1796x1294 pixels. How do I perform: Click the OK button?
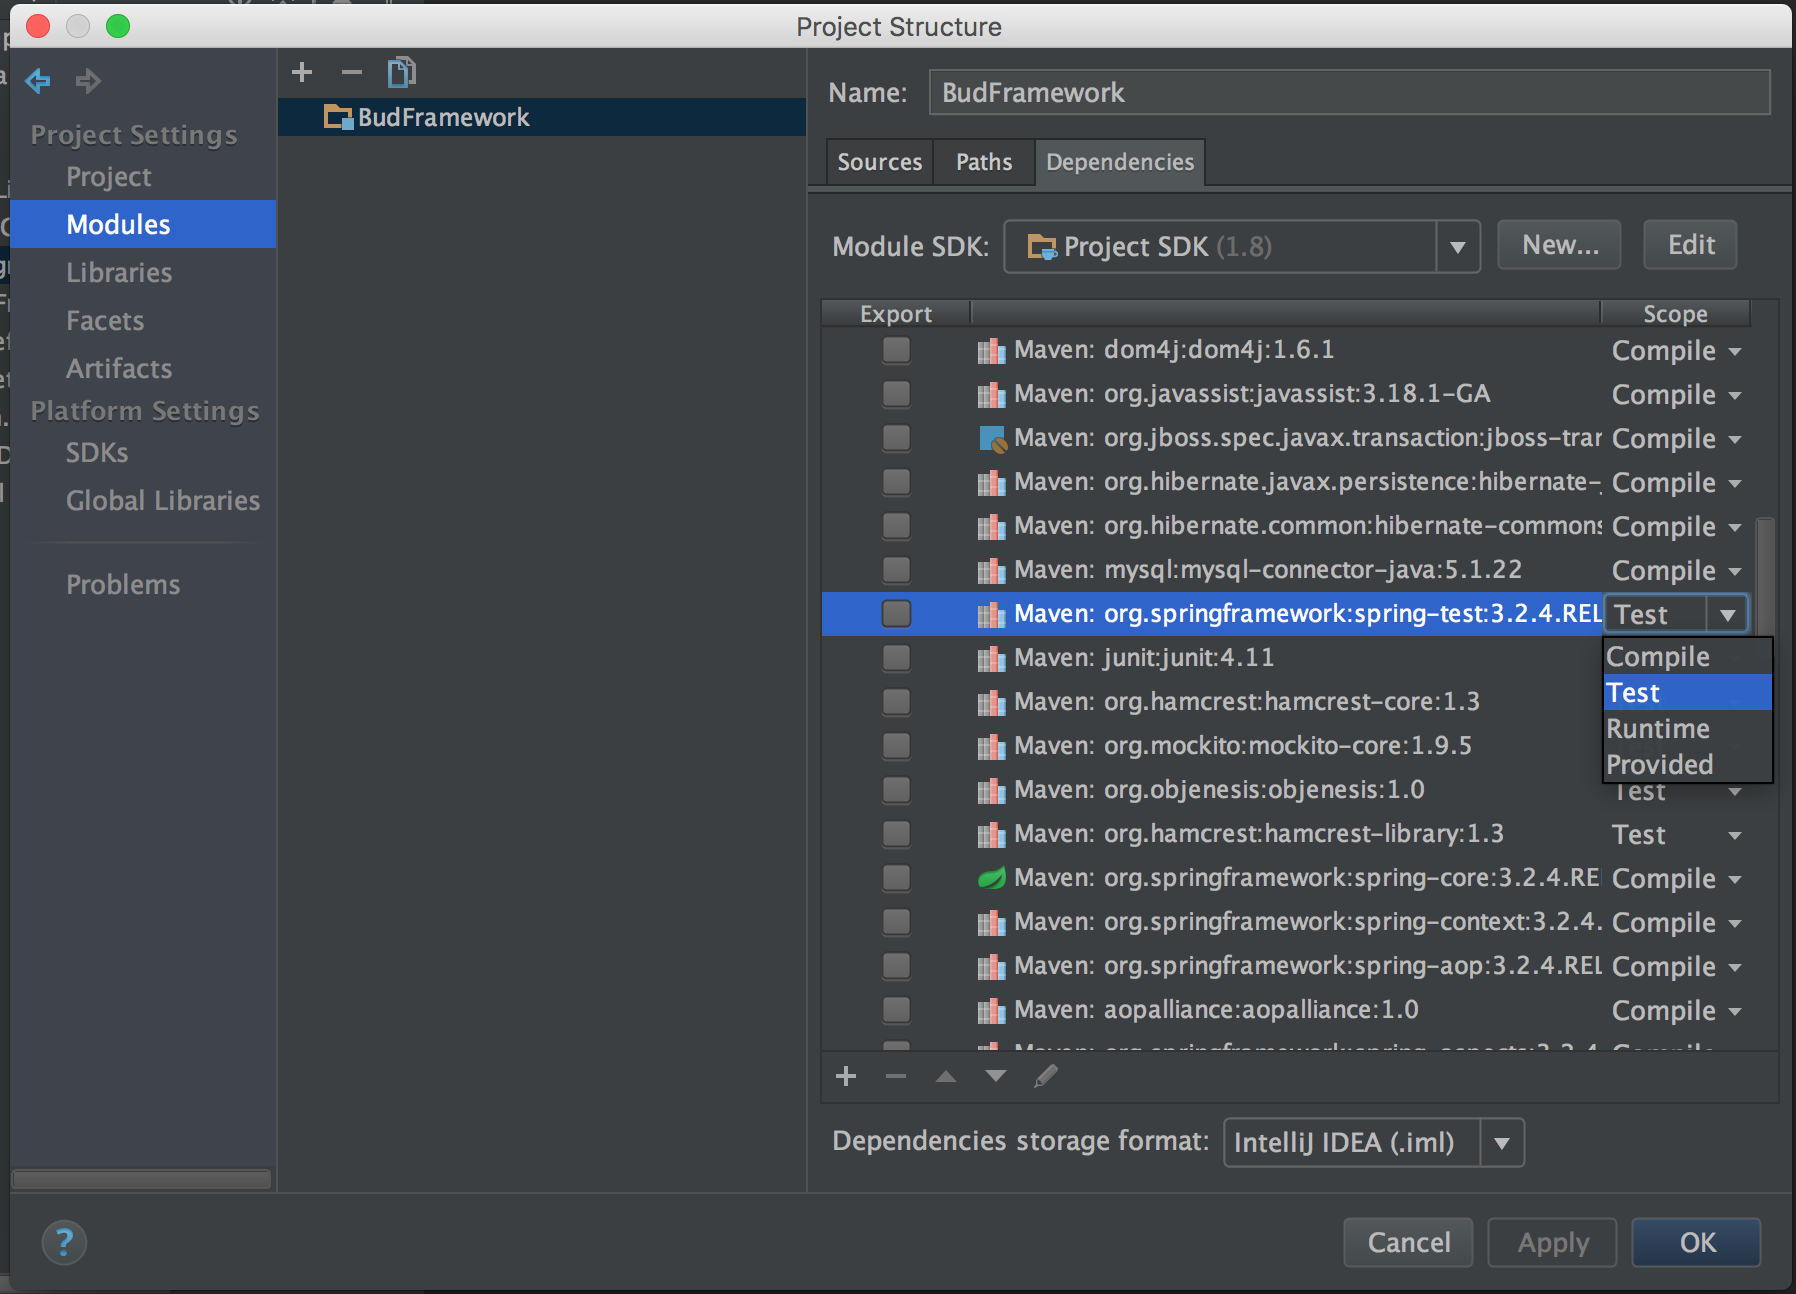[x=1697, y=1243]
